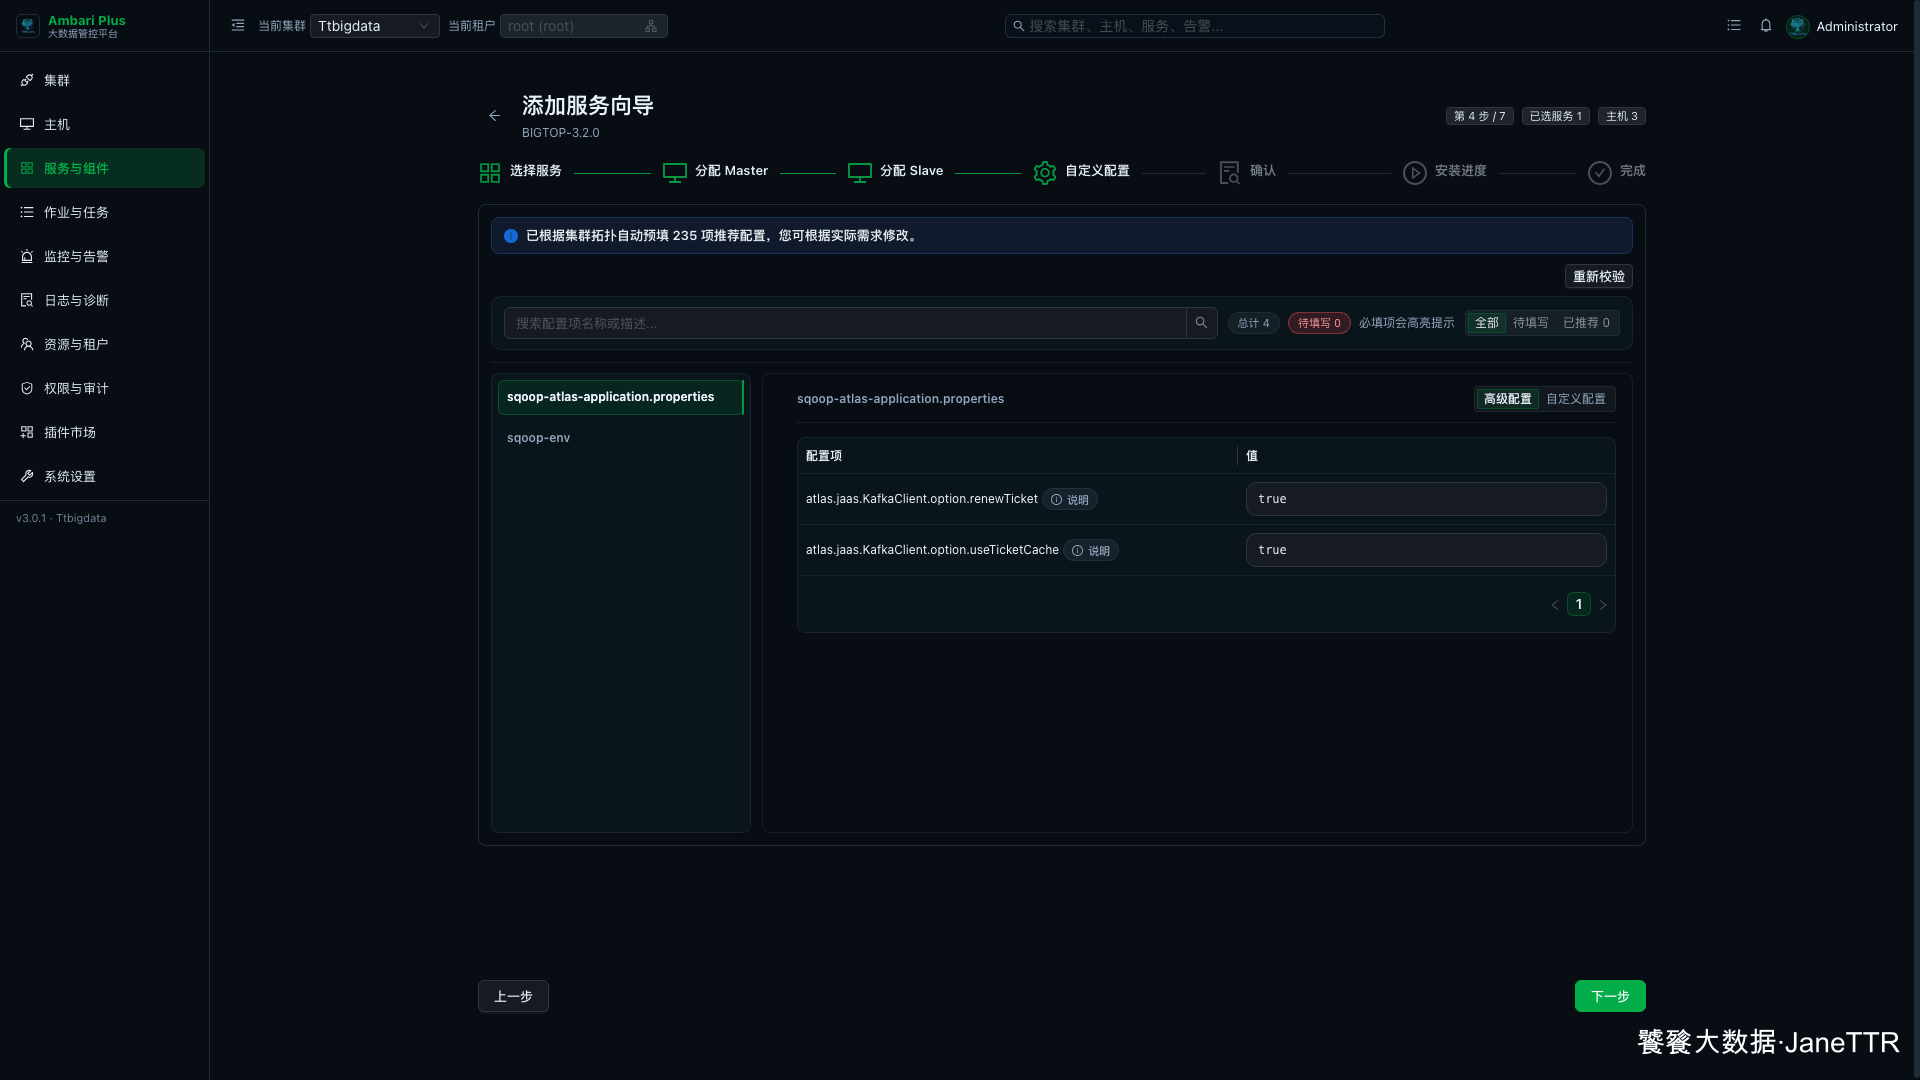Image resolution: width=1920 pixels, height=1080 pixels.
Task: Click the 总计 4 badge
Action: coord(1253,323)
